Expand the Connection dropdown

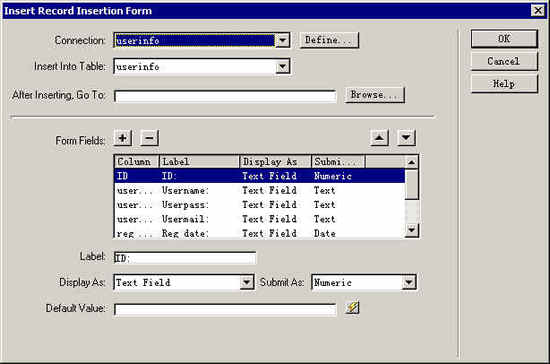pyautogui.click(x=283, y=40)
